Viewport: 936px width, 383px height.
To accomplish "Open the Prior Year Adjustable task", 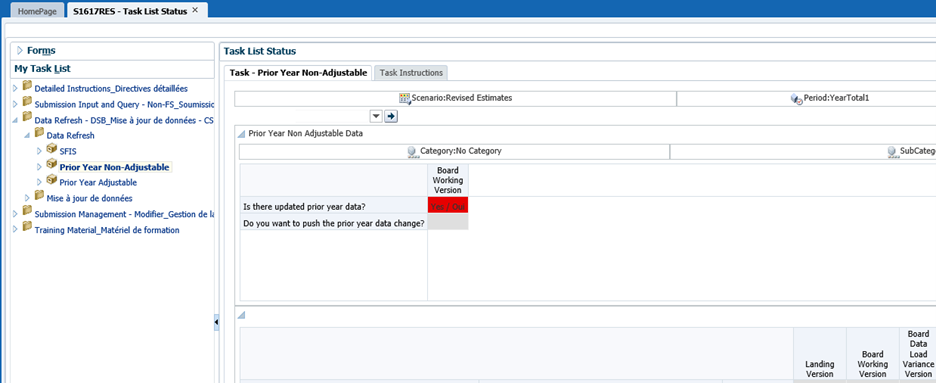I will pos(98,183).
